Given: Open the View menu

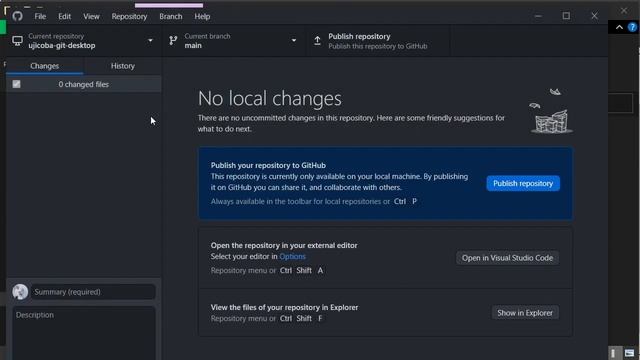Looking at the screenshot, I should coord(91,16).
